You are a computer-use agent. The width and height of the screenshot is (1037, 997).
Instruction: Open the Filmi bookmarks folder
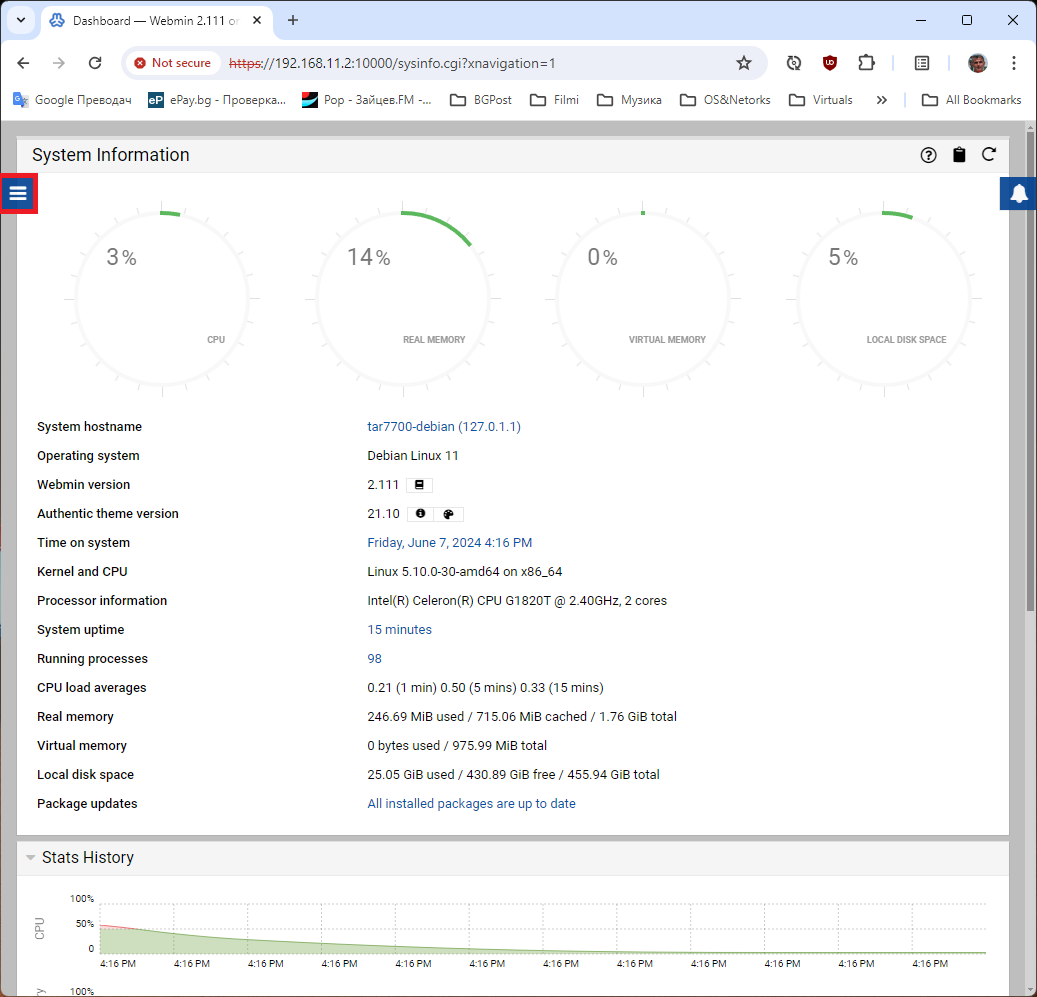(x=555, y=100)
